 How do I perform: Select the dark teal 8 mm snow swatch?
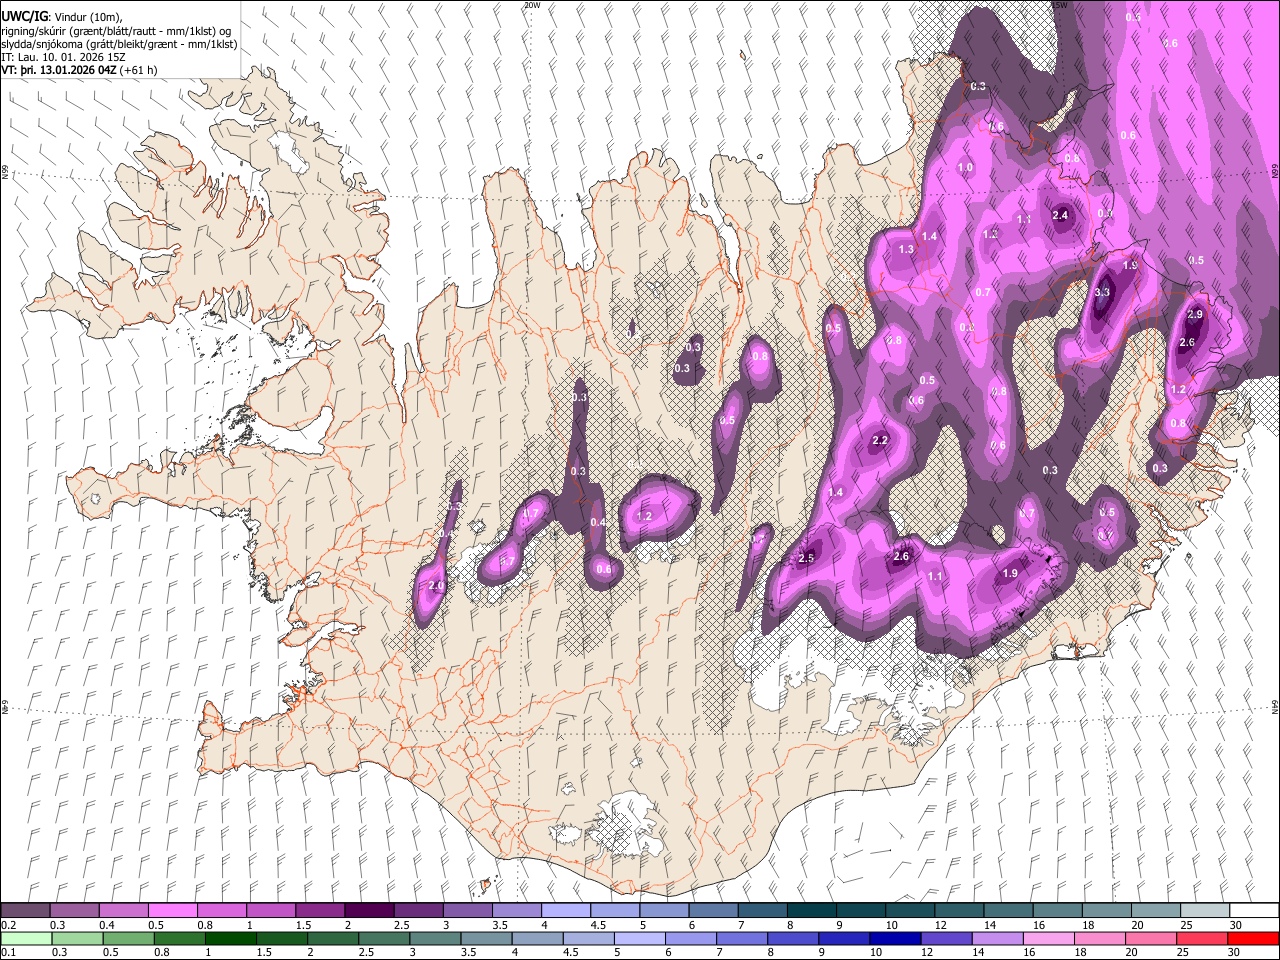pyautogui.click(x=812, y=911)
